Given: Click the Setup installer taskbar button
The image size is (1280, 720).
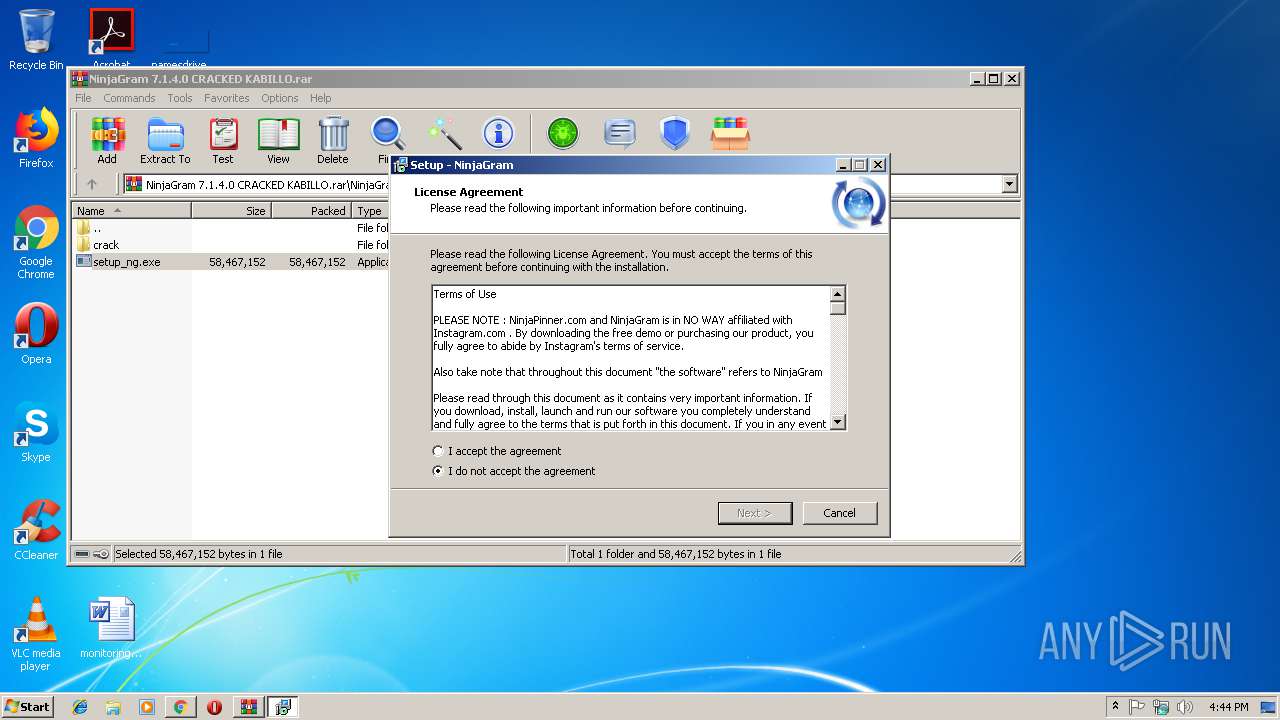Looking at the screenshot, I should [x=282, y=707].
